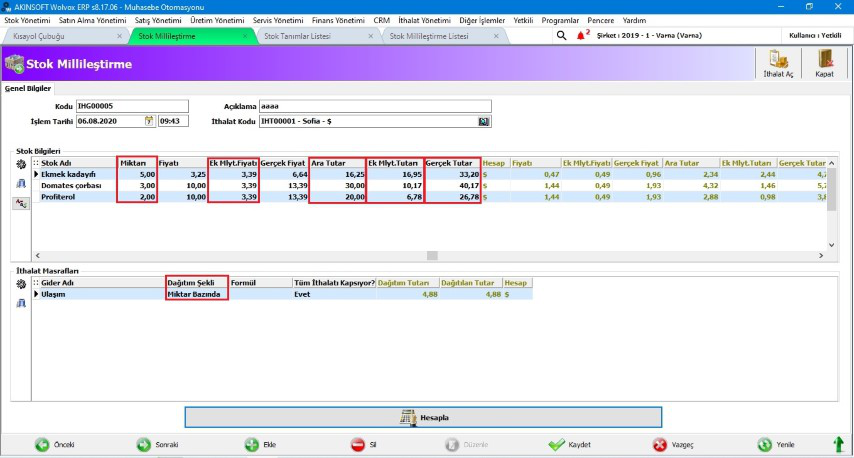Viewport: 854px width, 458px height.
Task: Go to the Önceki record
Action: (x=55, y=445)
